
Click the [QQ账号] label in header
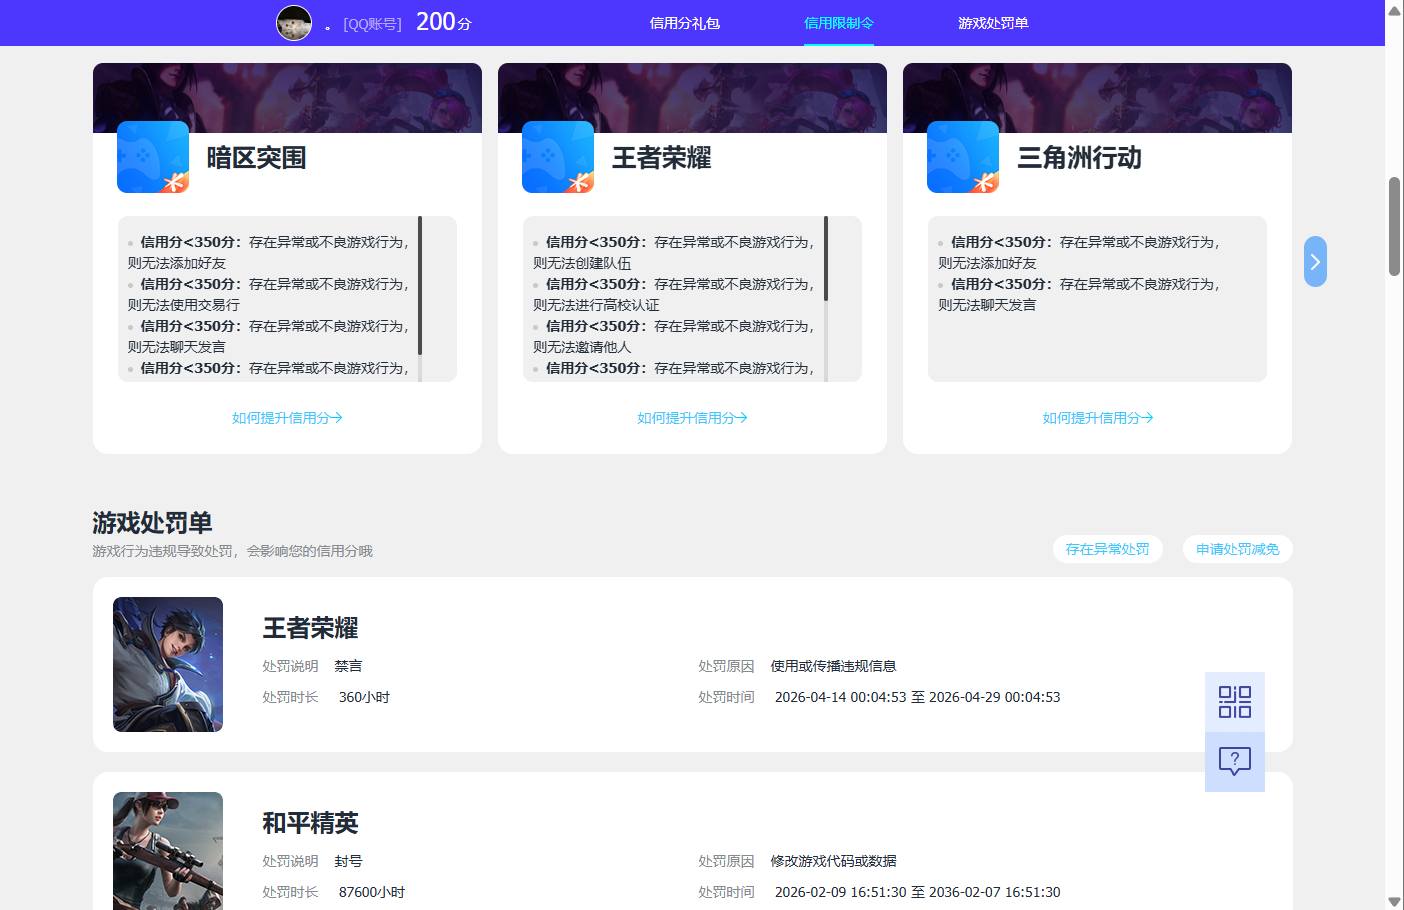point(372,24)
